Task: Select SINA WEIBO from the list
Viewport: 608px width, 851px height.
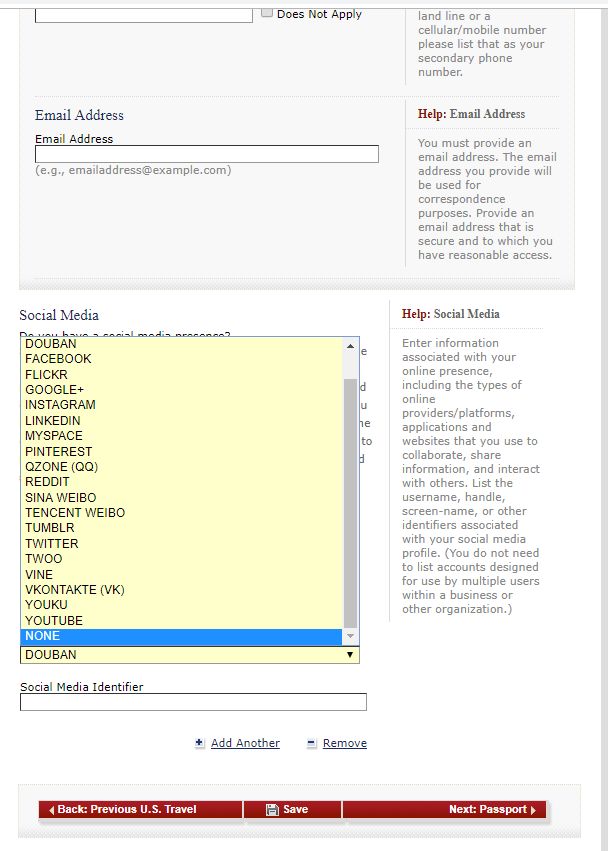Action: [x=181, y=498]
